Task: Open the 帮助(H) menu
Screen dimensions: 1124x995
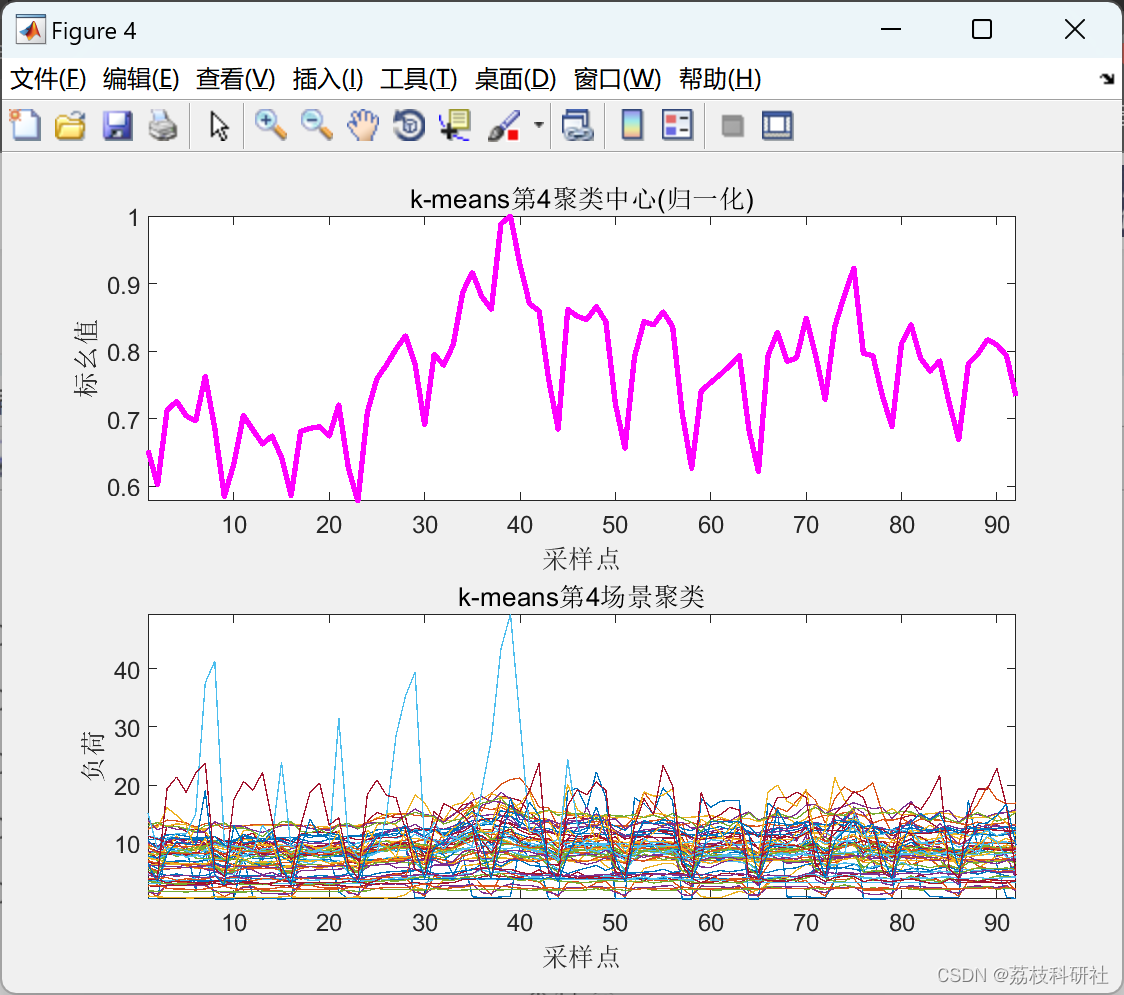Action: [x=720, y=79]
